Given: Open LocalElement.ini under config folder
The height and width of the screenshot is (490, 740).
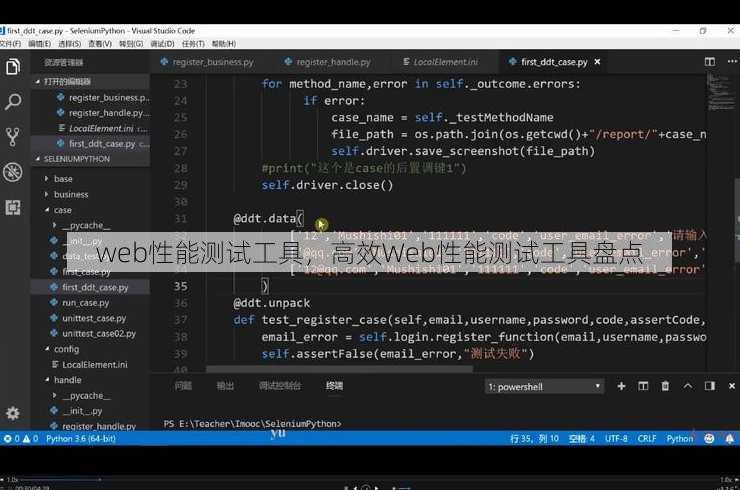Looking at the screenshot, I should click(x=94, y=365).
